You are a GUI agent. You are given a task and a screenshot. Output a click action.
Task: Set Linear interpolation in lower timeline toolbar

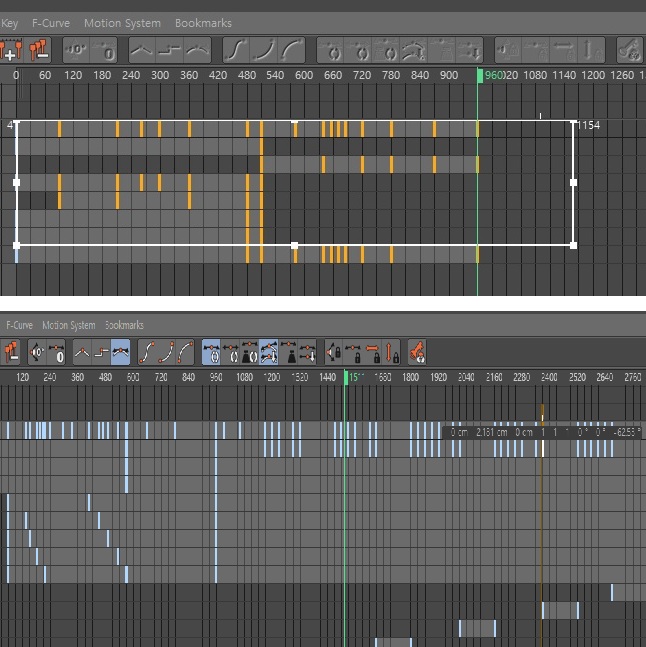83,352
